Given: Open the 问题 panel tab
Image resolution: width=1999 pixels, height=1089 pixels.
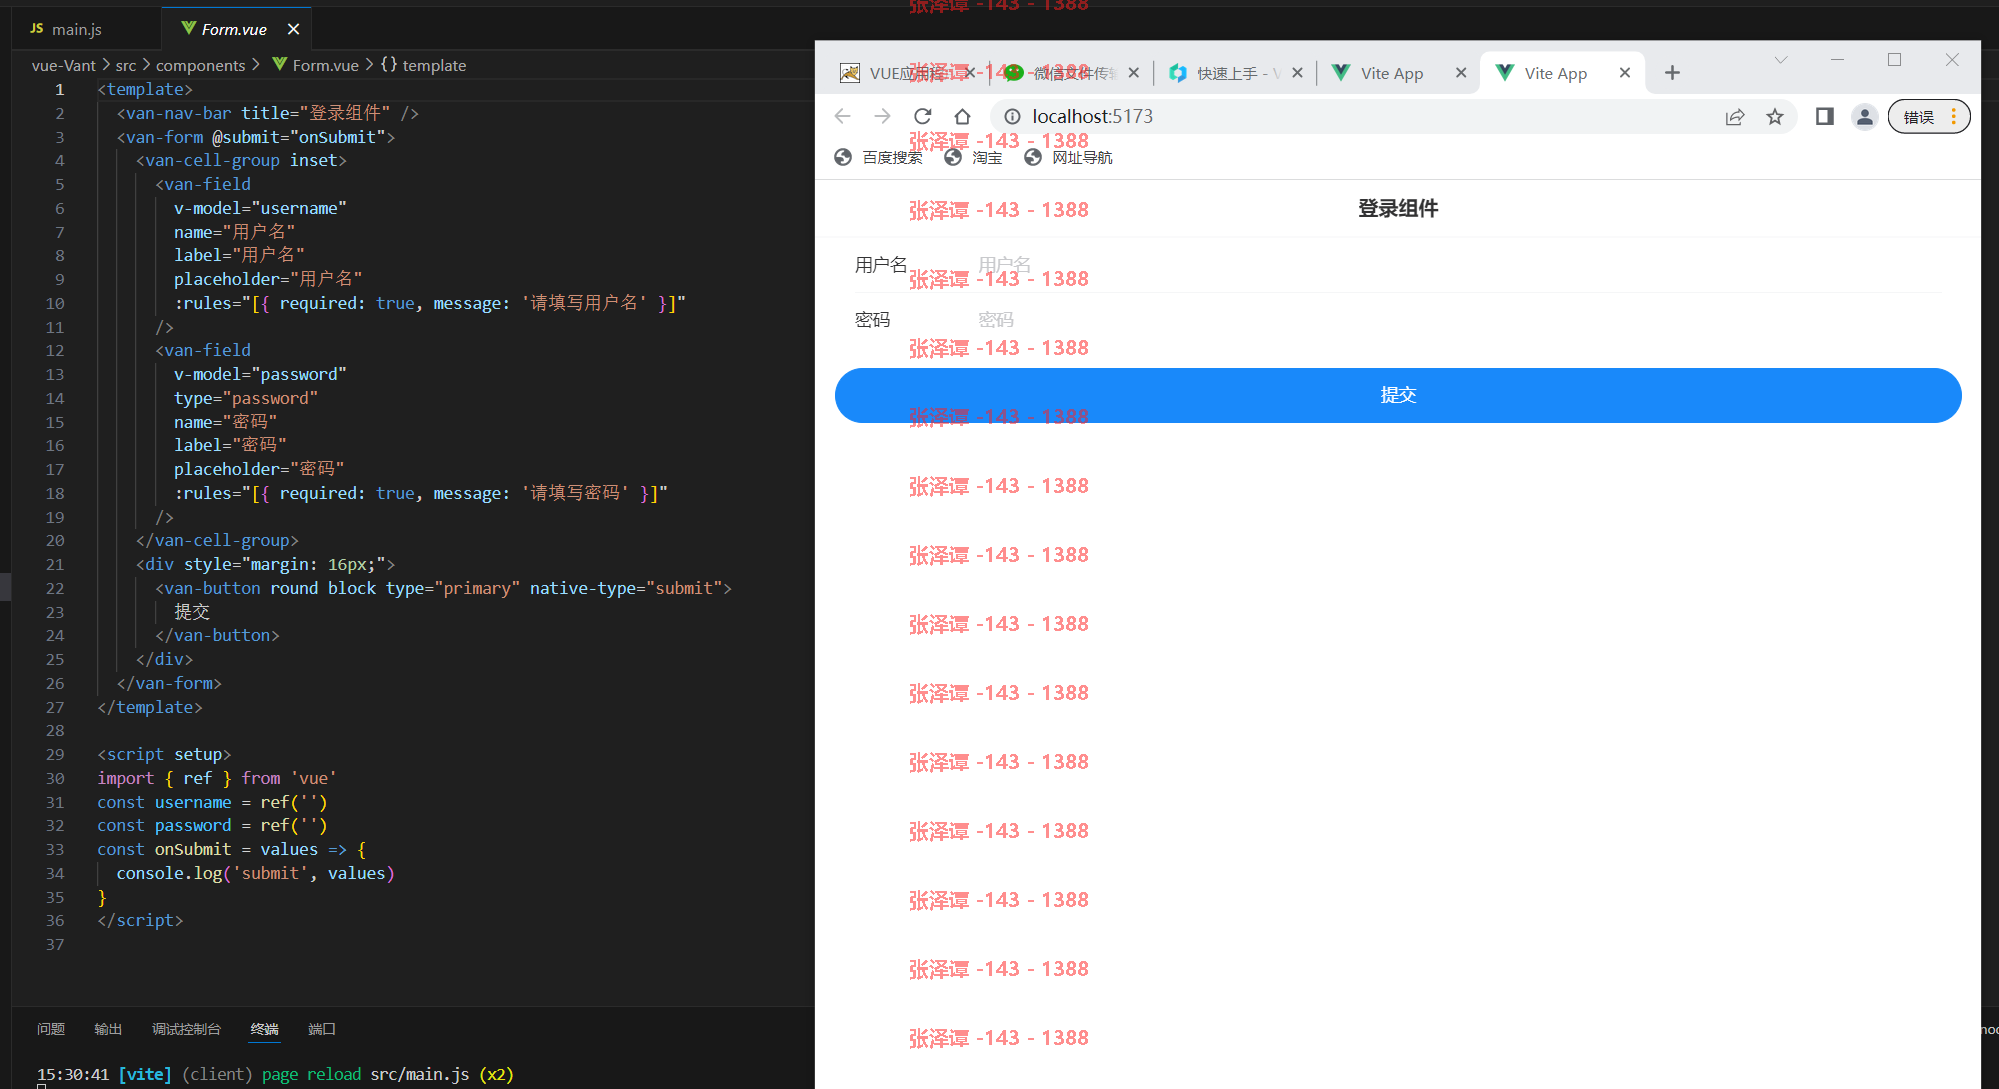Looking at the screenshot, I should pyautogui.click(x=51, y=1029).
